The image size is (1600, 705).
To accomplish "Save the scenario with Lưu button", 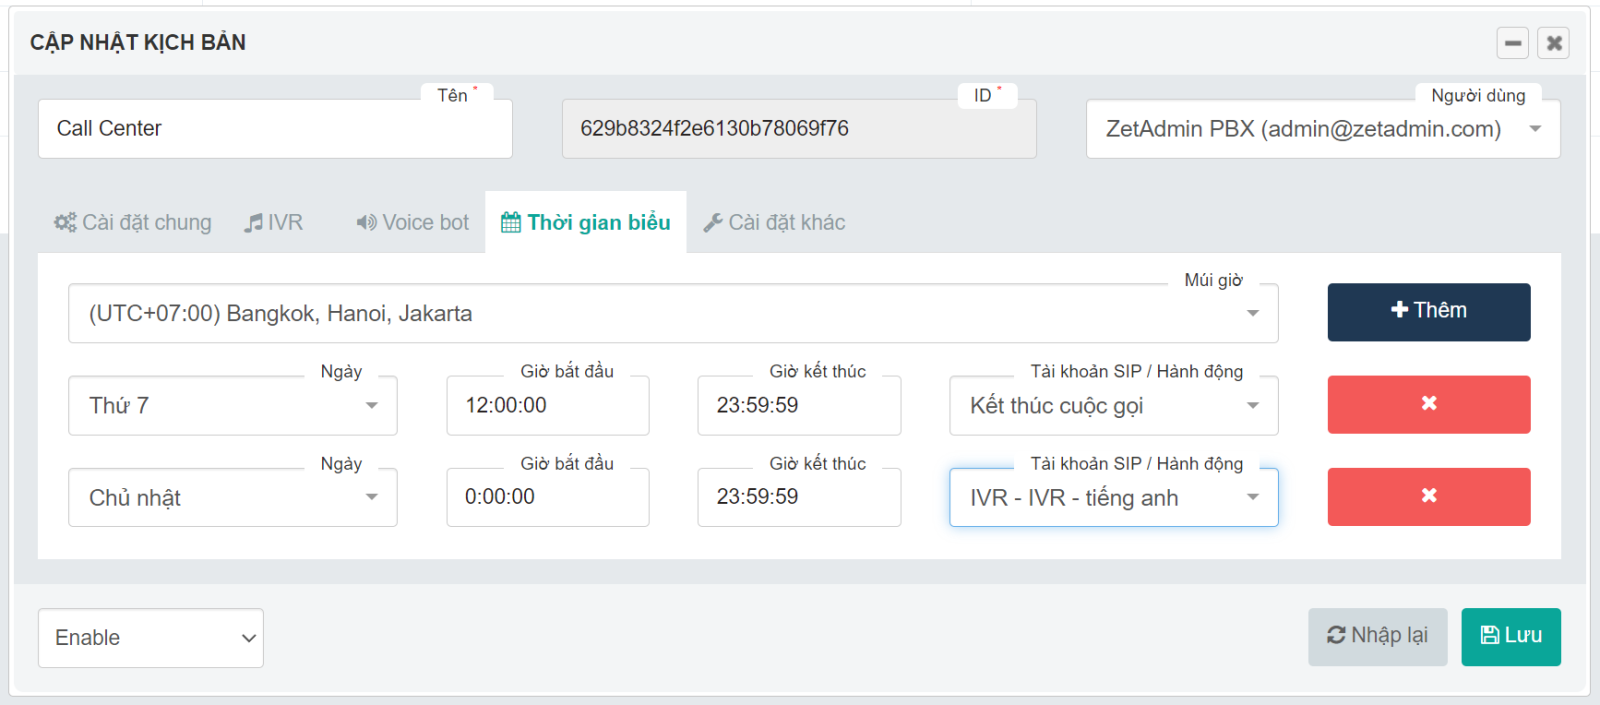I will (1510, 636).
